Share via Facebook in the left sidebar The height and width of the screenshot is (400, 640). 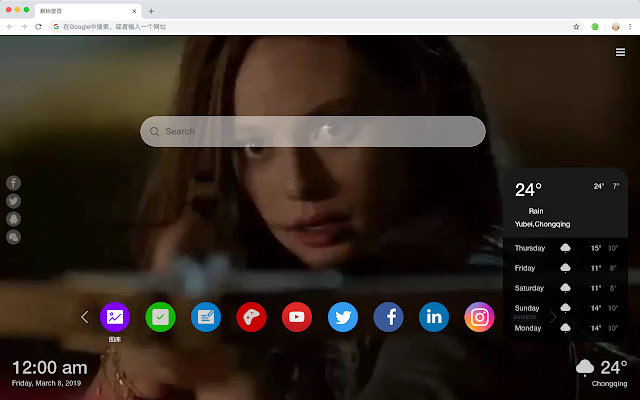[x=13, y=183]
